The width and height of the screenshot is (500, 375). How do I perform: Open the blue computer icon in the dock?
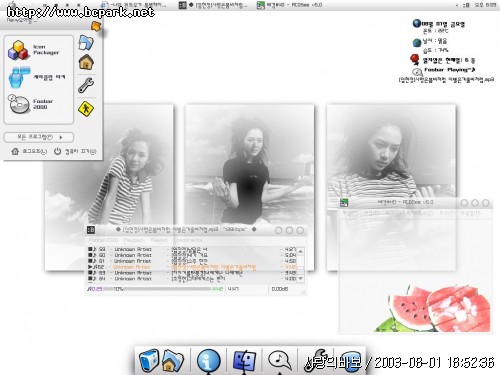click(149, 360)
